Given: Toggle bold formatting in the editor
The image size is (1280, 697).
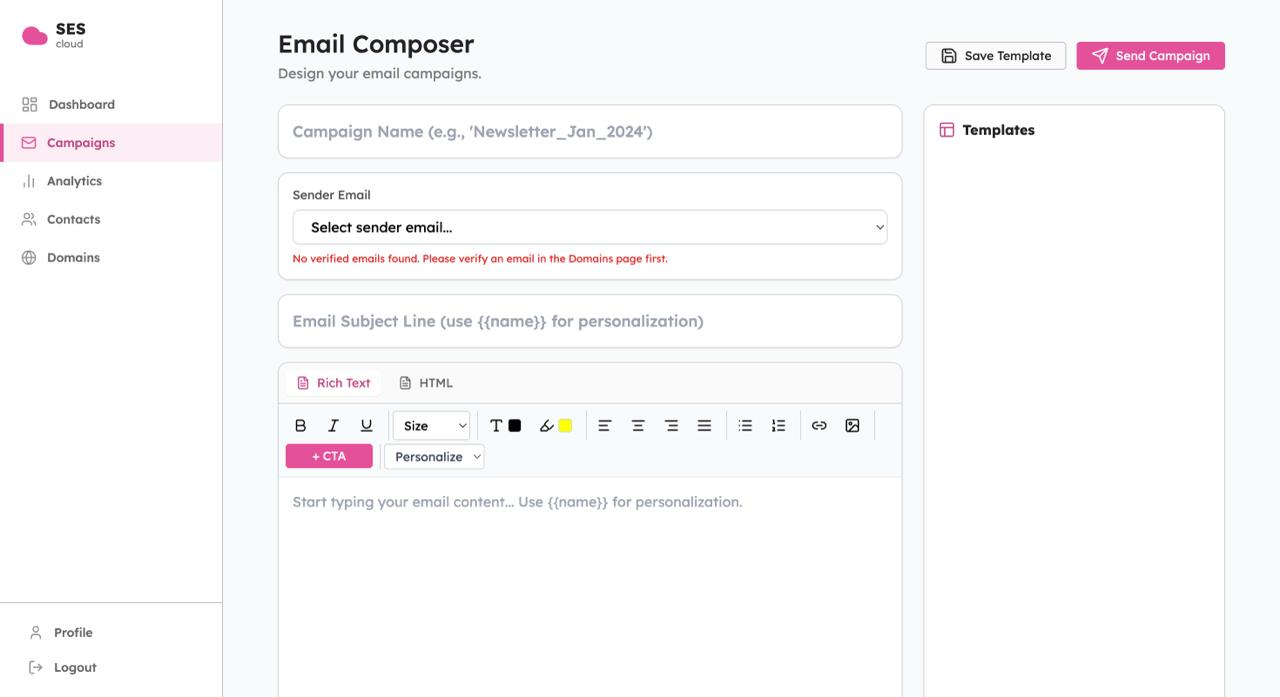Looking at the screenshot, I should (300, 425).
